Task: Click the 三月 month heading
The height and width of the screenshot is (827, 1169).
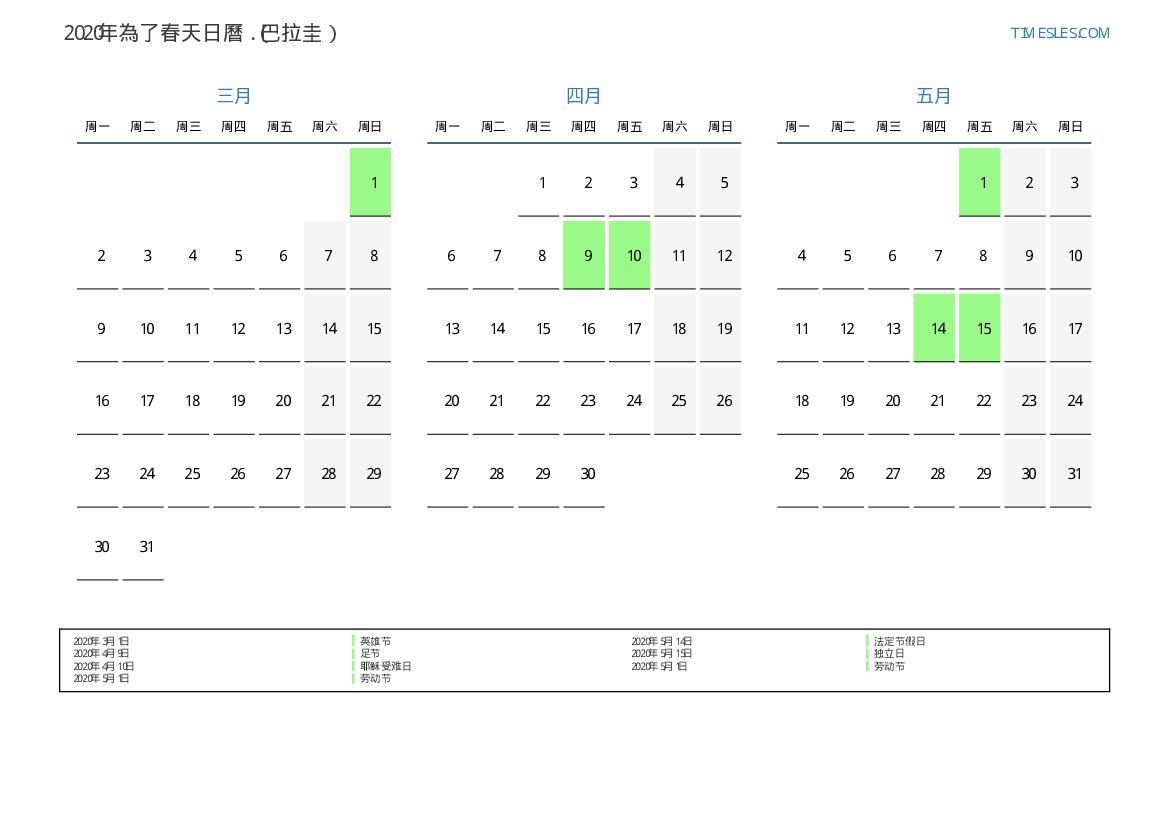Action: (234, 96)
